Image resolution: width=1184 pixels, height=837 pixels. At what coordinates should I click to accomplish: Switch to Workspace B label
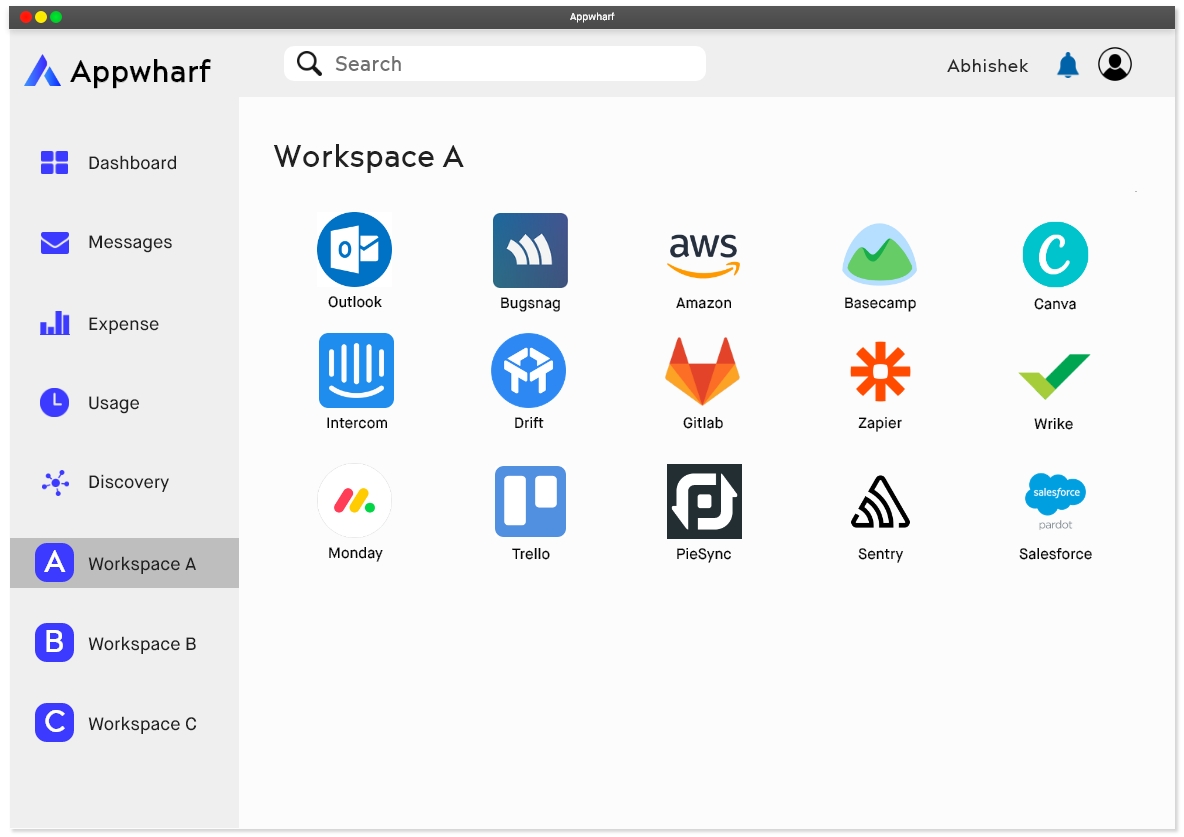(x=142, y=644)
